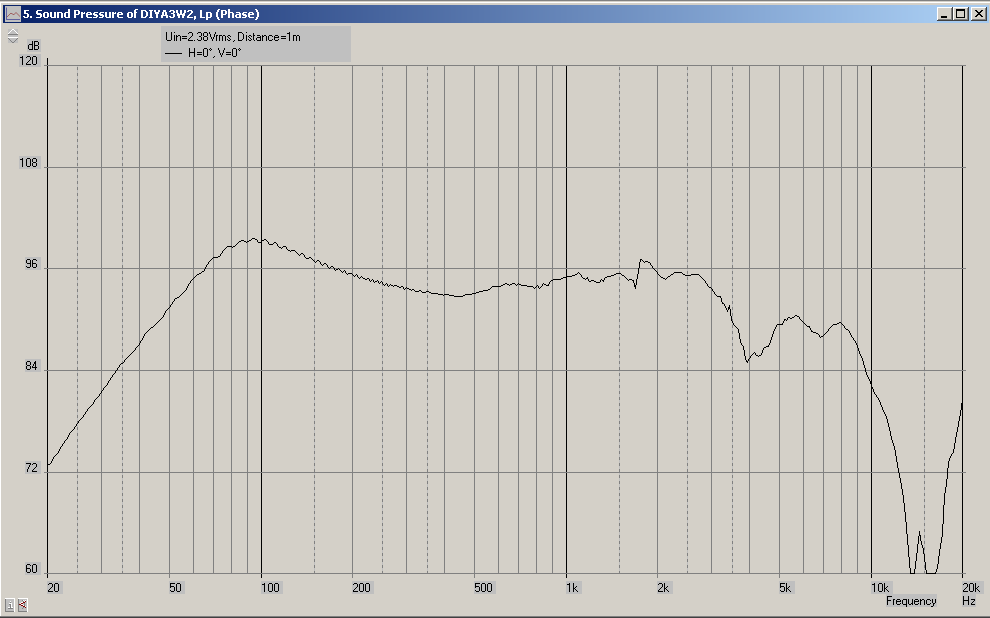
Task: Click the legend entry 'H=0°, V=0°'
Action: tap(215, 53)
